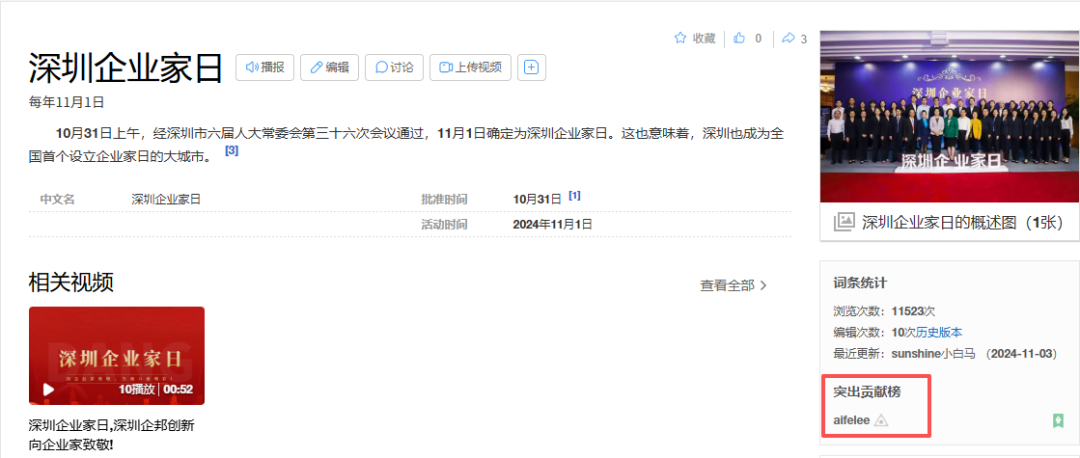Click the 活动时间 value 2024年11月1日
The image size is (1080, 458).
pyautogui.click(x=552, y=224)
